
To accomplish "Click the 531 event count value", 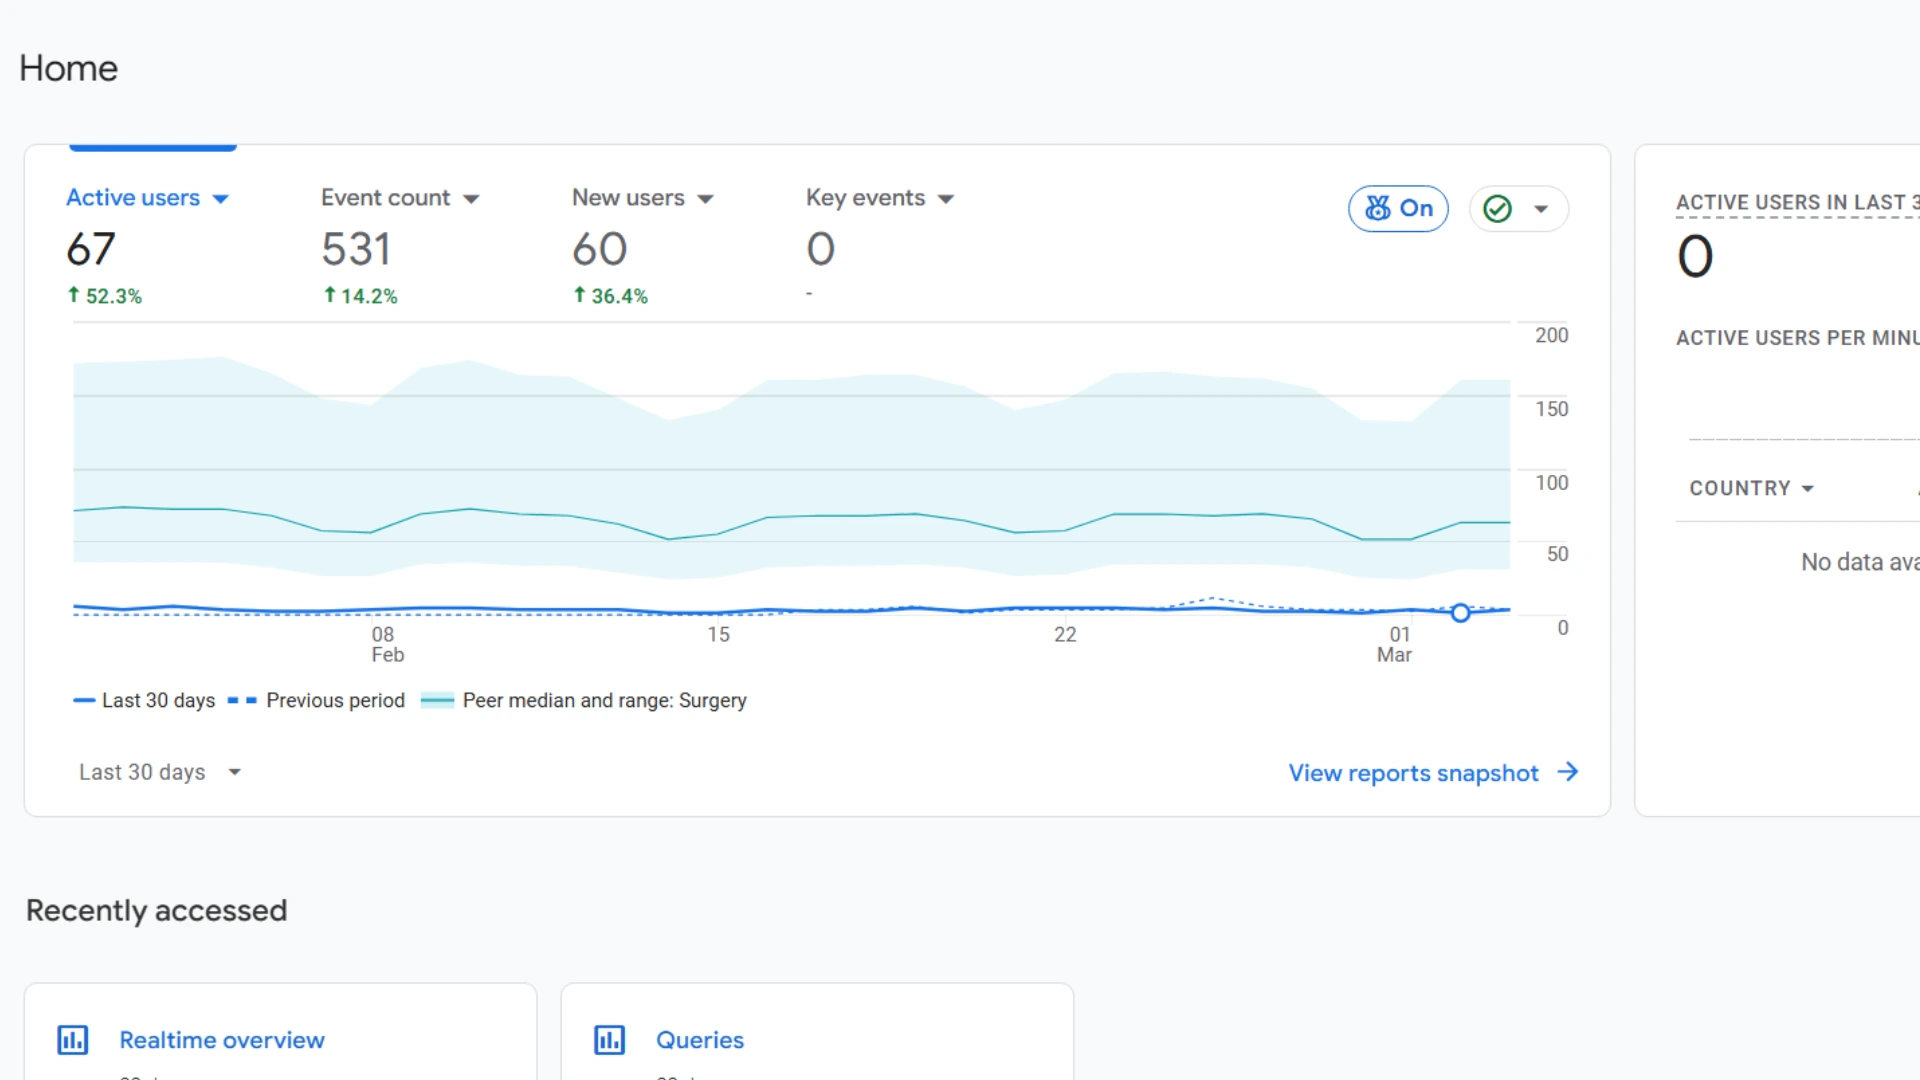I will (x=356, y=249).
